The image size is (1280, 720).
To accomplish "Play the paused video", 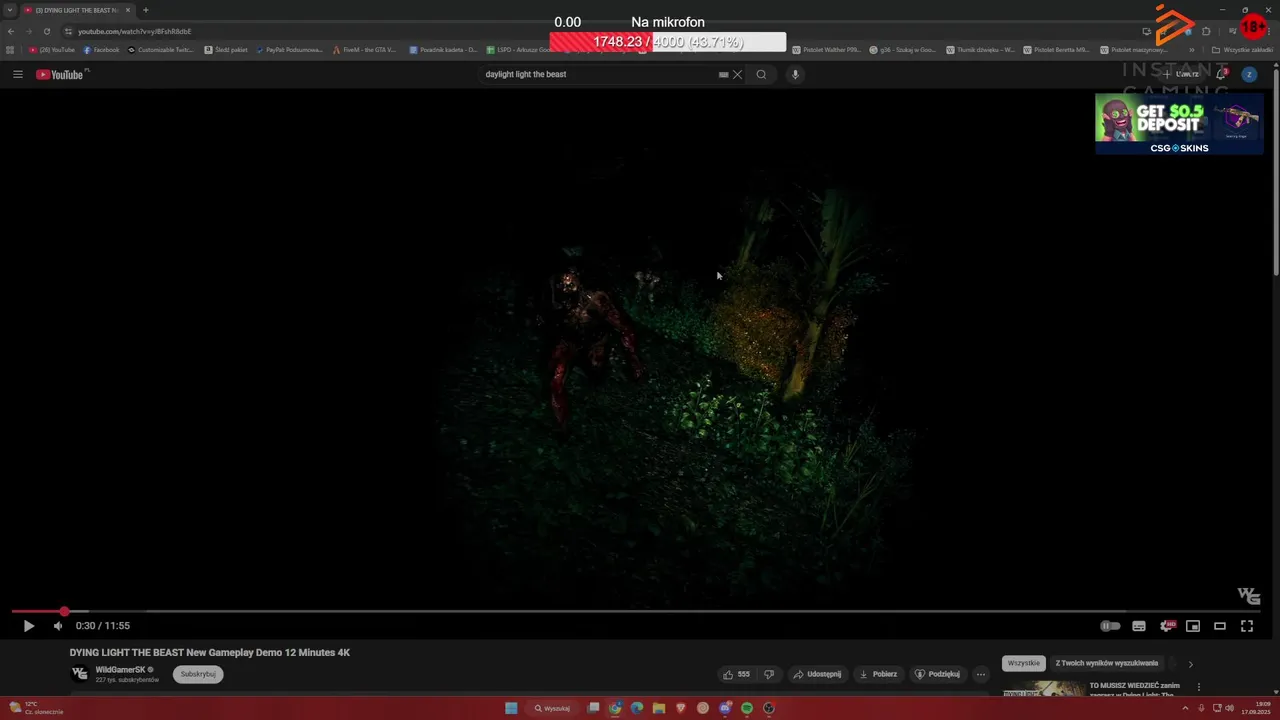I will (x=28, y=626).
